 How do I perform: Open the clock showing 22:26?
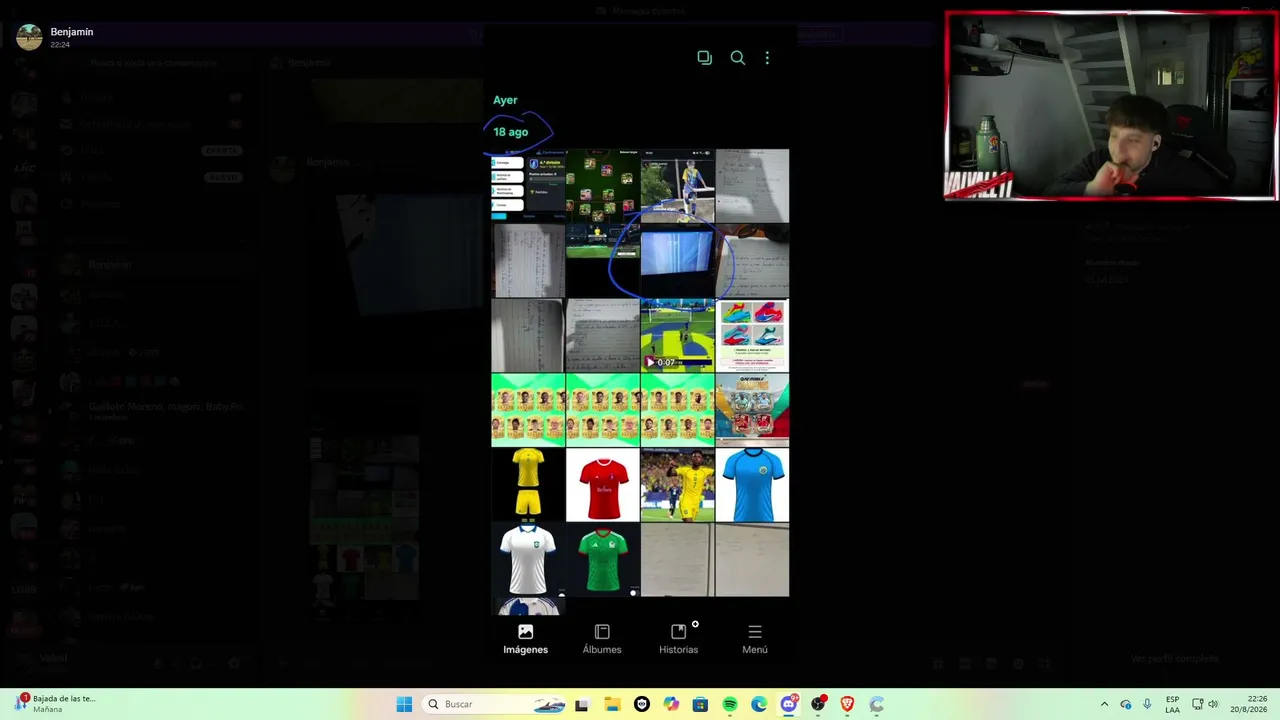[x=1248, y=704]
